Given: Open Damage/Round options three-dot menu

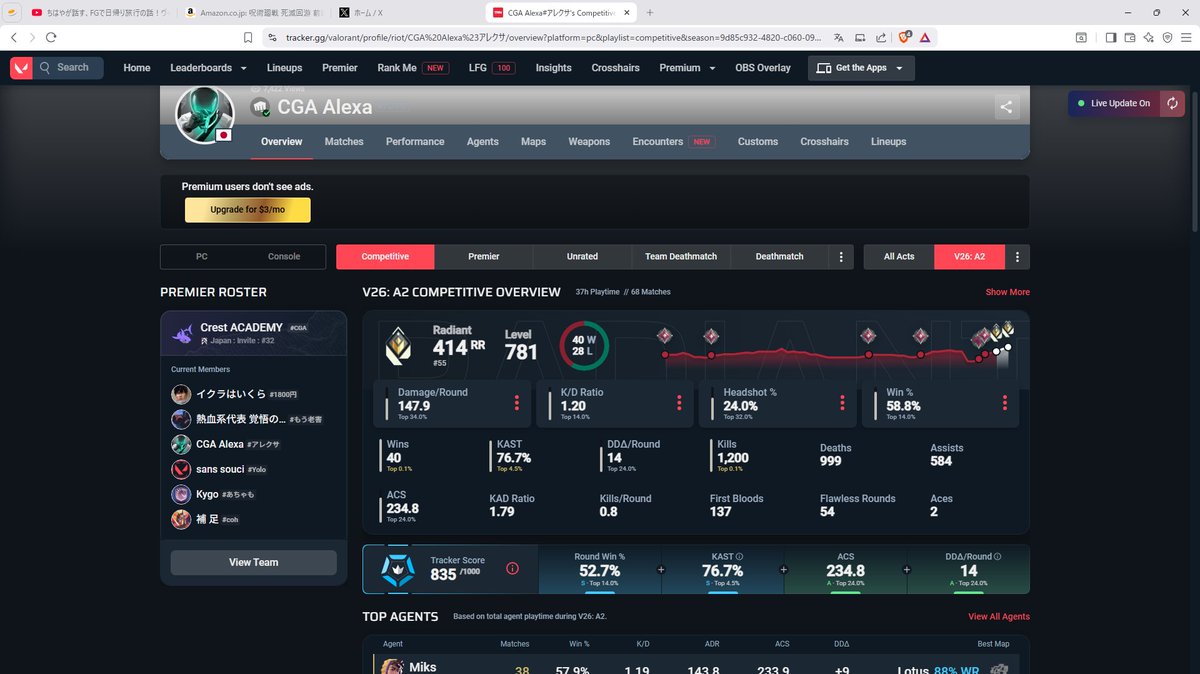Looking at the screenshot, I should [x=517, y=403].
